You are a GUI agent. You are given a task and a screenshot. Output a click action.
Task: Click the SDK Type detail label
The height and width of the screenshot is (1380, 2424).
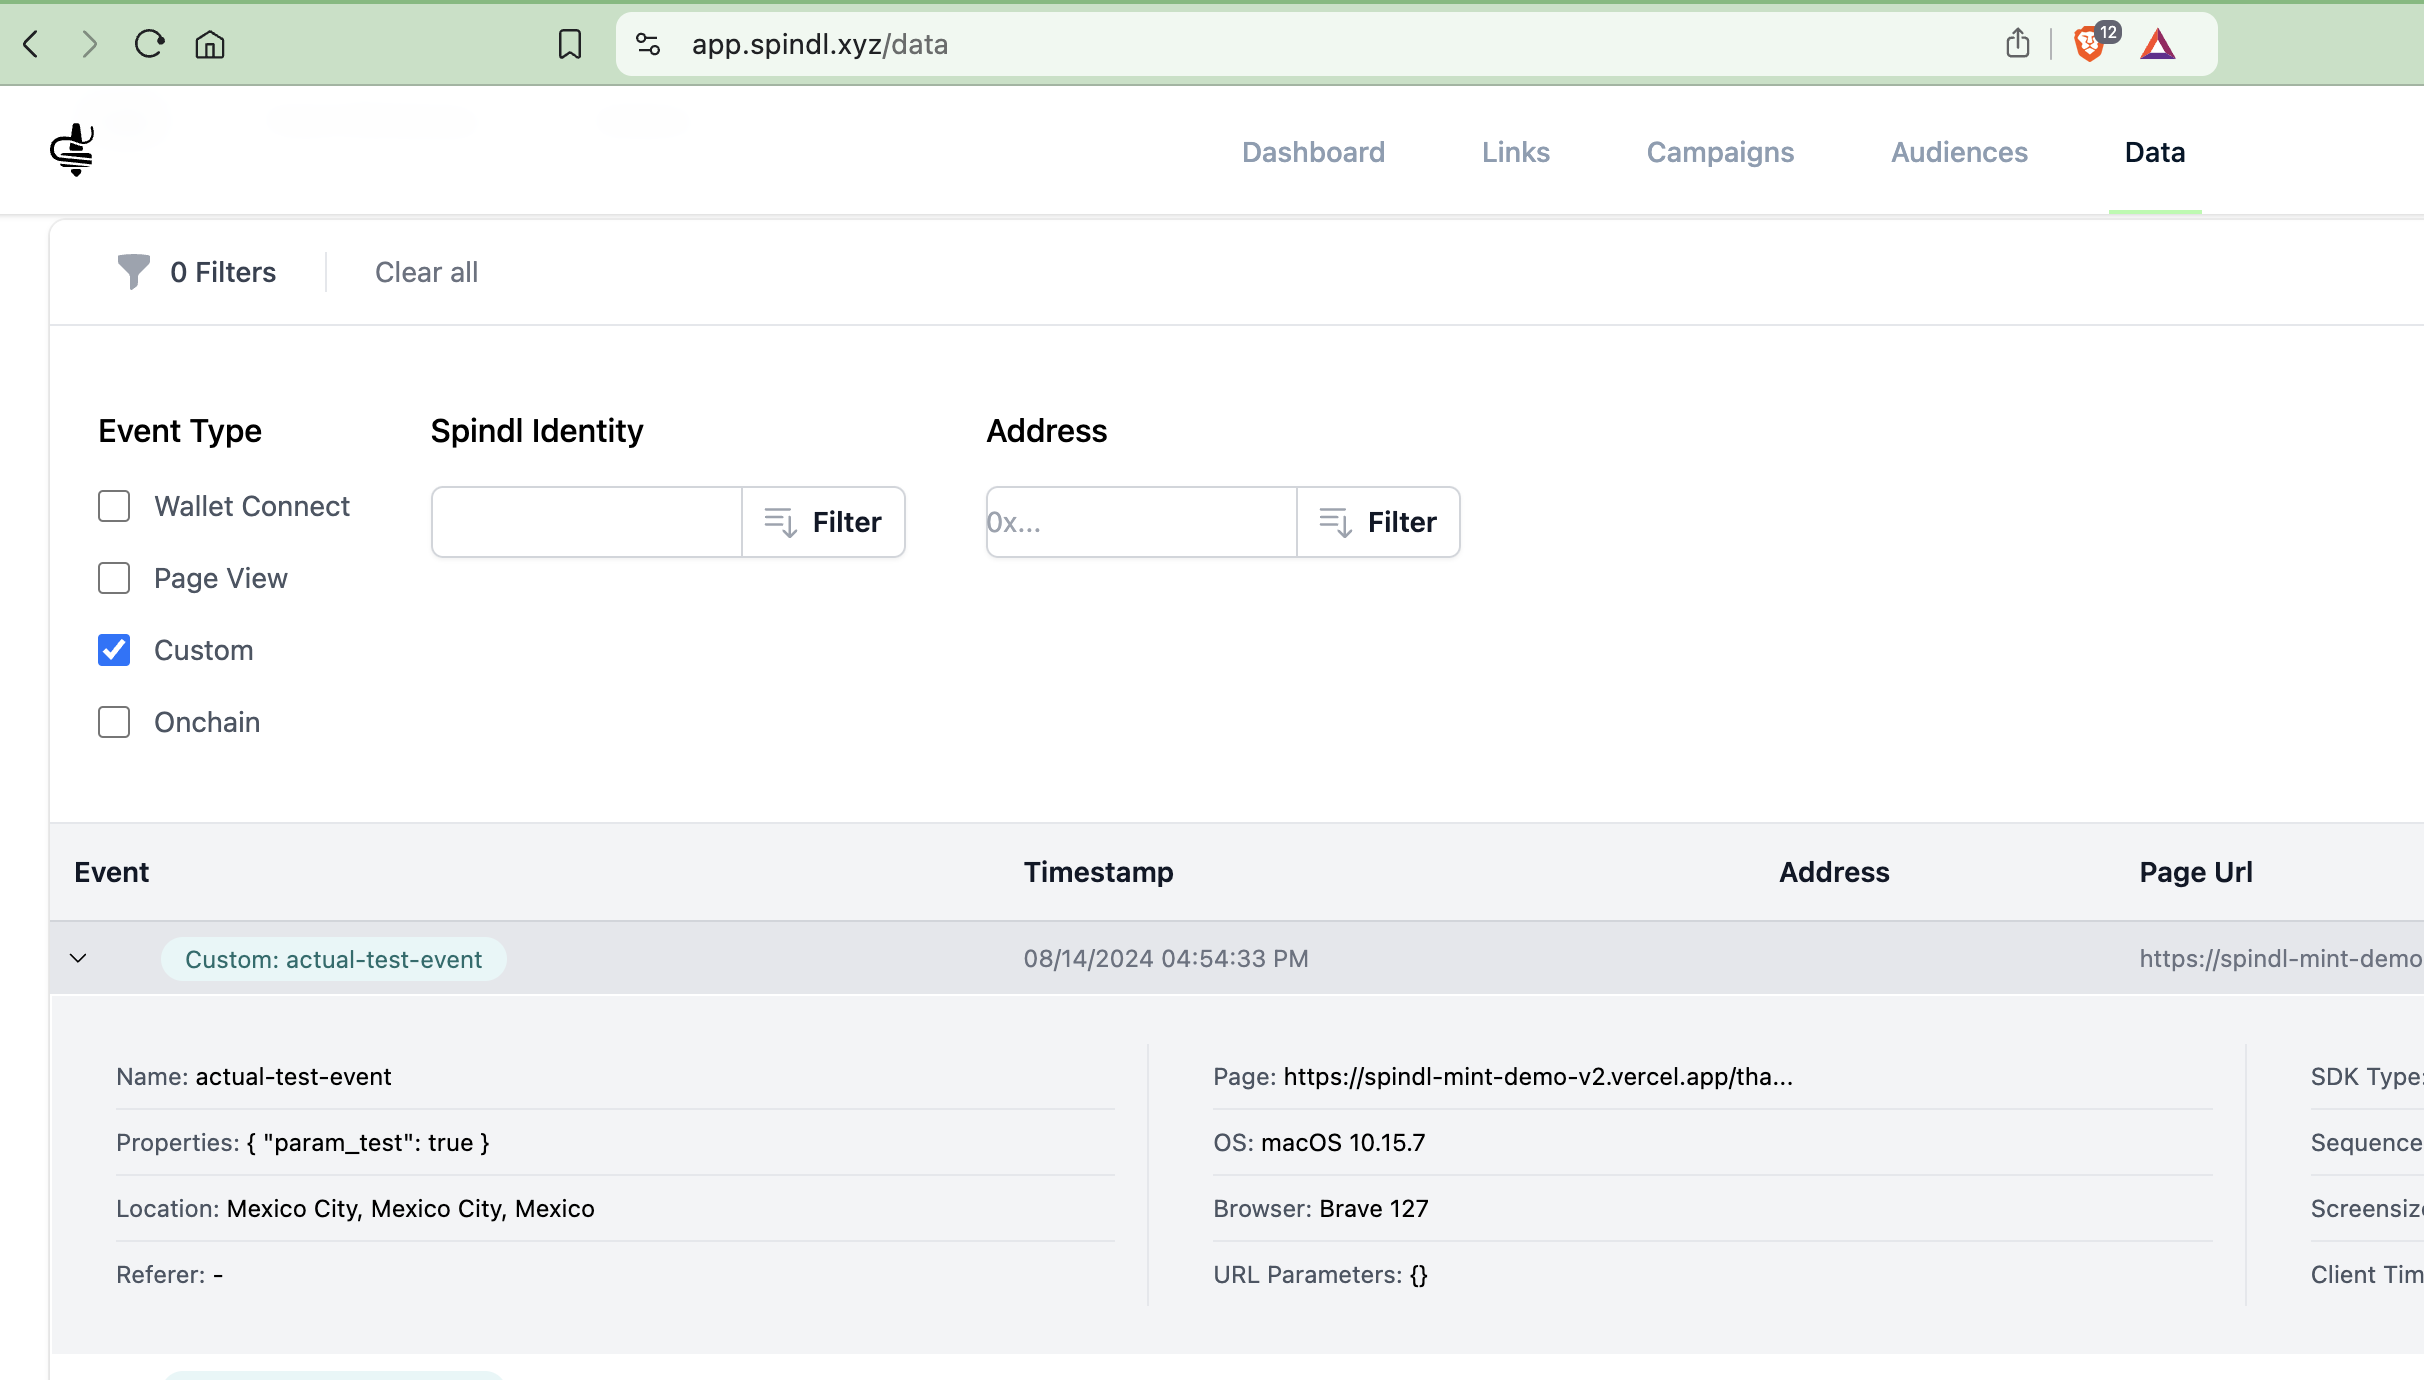point(2367,1076)
